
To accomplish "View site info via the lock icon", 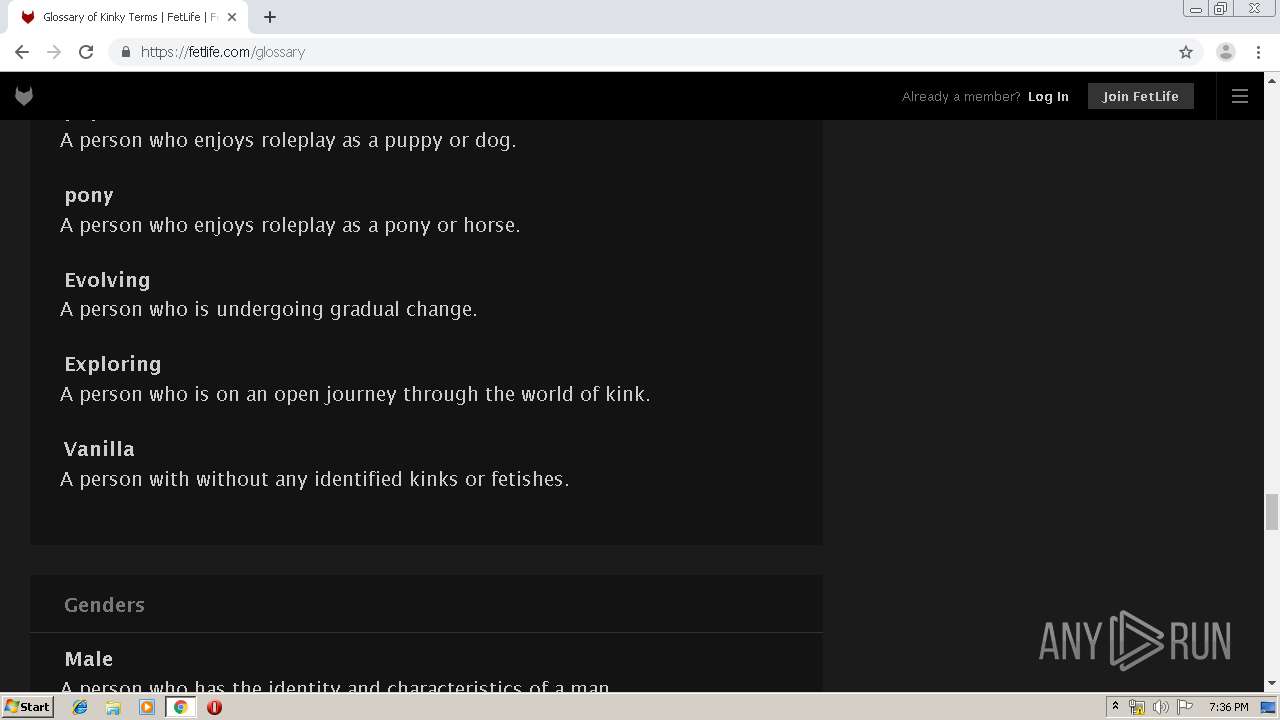I will pos(125,52).
